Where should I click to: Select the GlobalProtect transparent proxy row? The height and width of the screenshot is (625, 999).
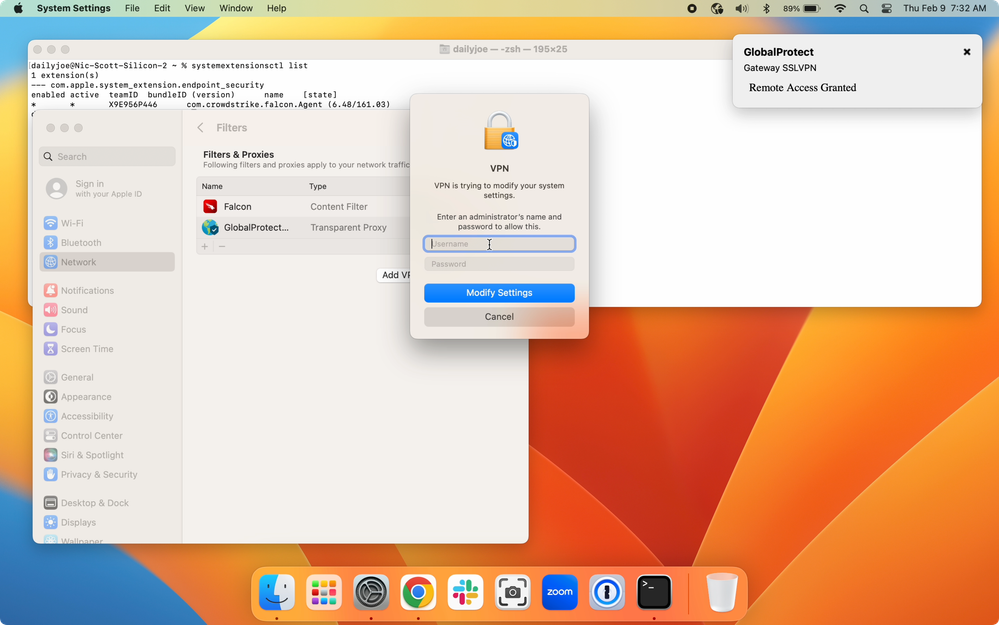(x=300, y=228)
